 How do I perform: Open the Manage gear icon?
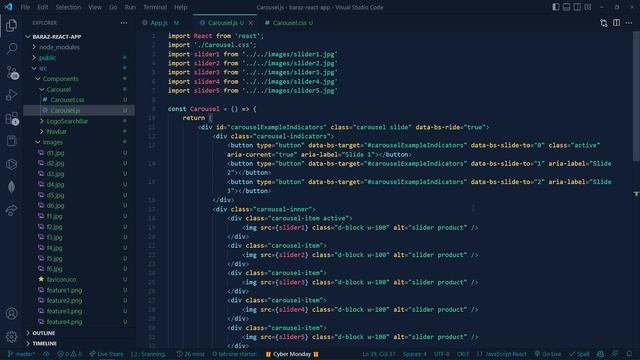[11, 337]
